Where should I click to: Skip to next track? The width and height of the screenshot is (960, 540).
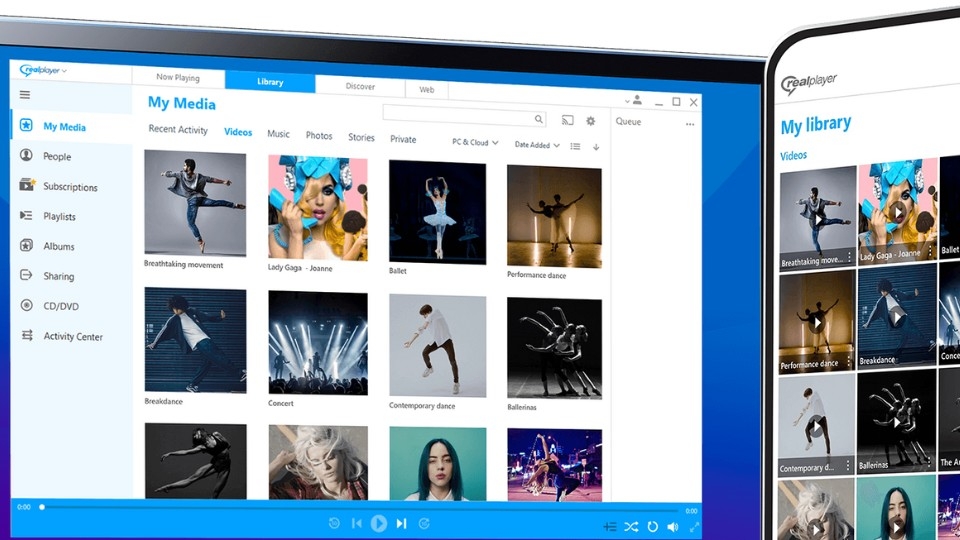point(401,523)
